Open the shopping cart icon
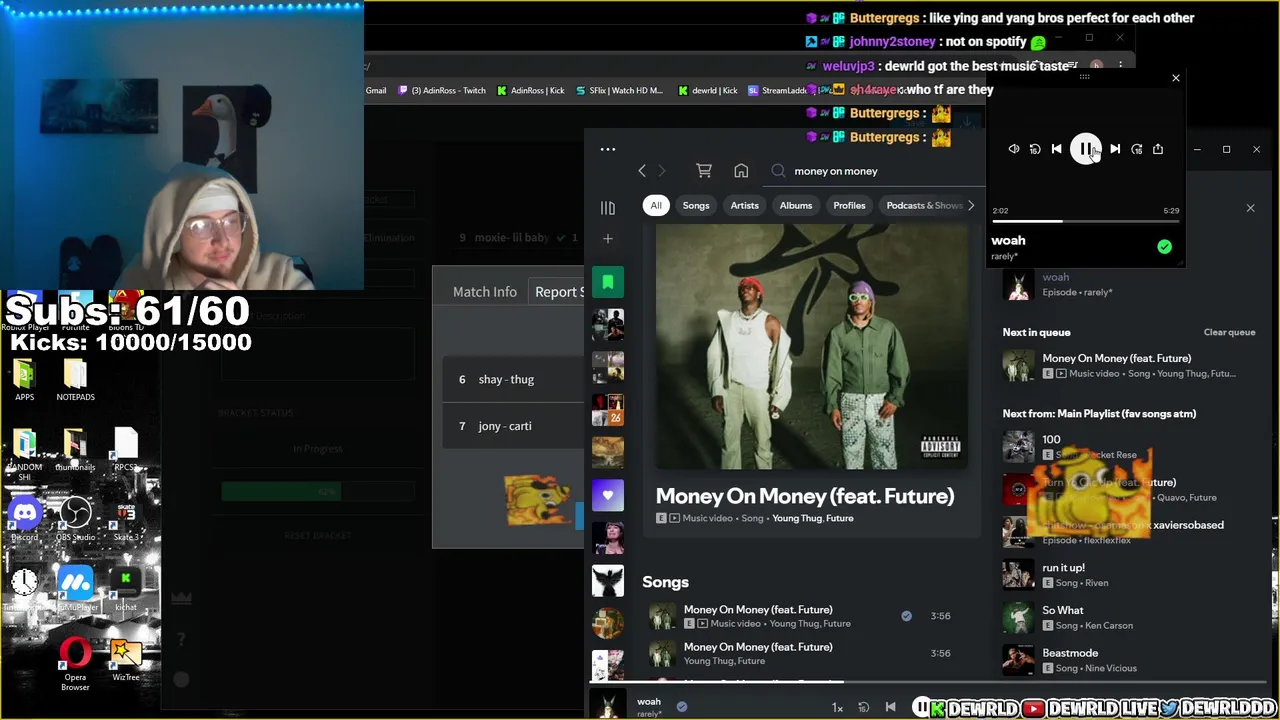Image resolution: width=1280 pixels, height=720 pixels. (704, 171)
